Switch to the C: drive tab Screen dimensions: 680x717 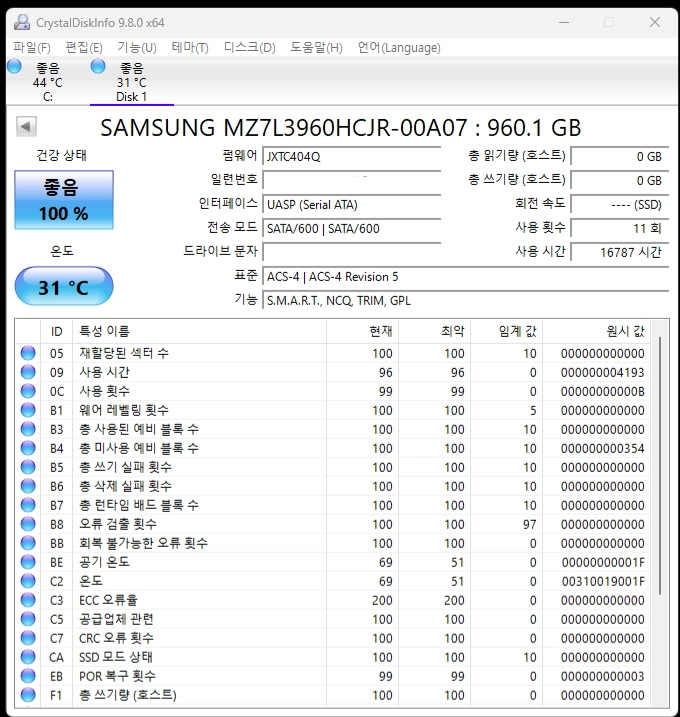tap(48, 82)
